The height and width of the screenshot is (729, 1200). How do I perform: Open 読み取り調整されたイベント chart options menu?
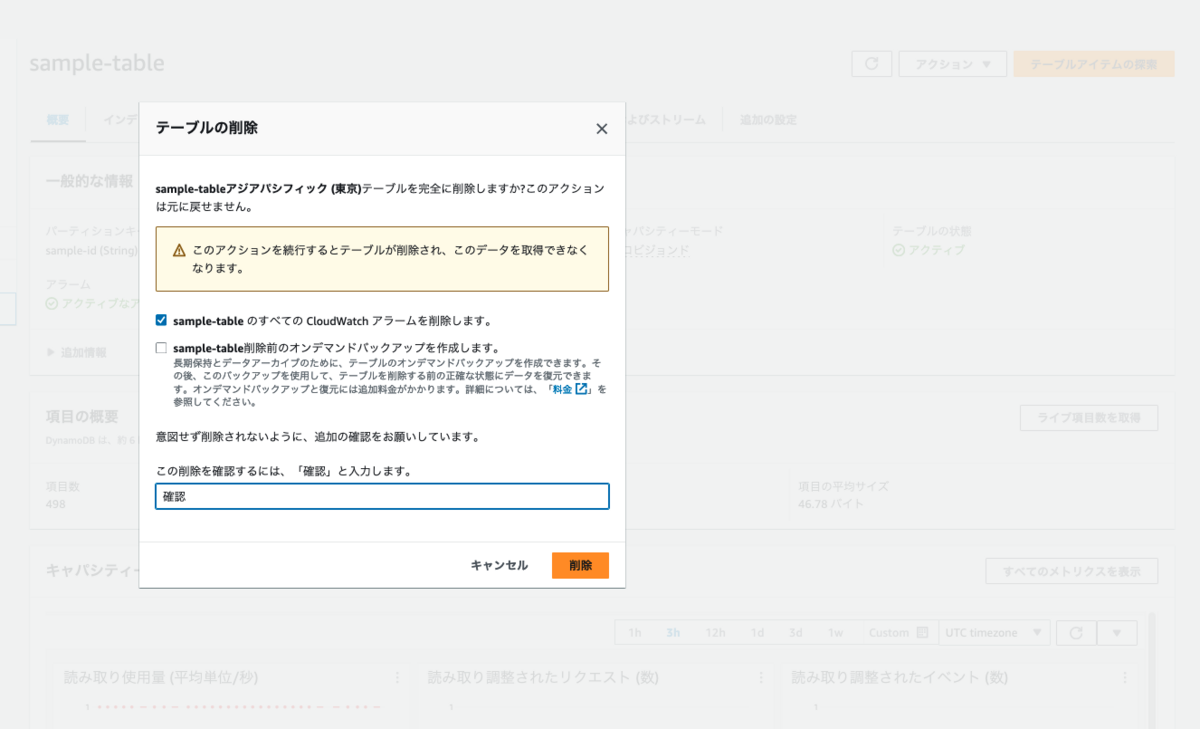point(1125,677)
